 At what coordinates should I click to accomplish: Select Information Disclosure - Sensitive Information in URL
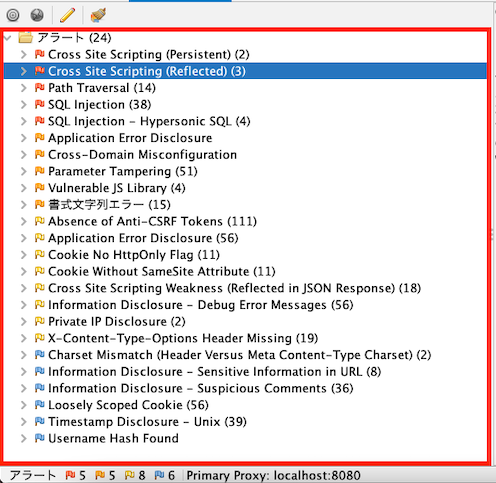click(215, 371)
